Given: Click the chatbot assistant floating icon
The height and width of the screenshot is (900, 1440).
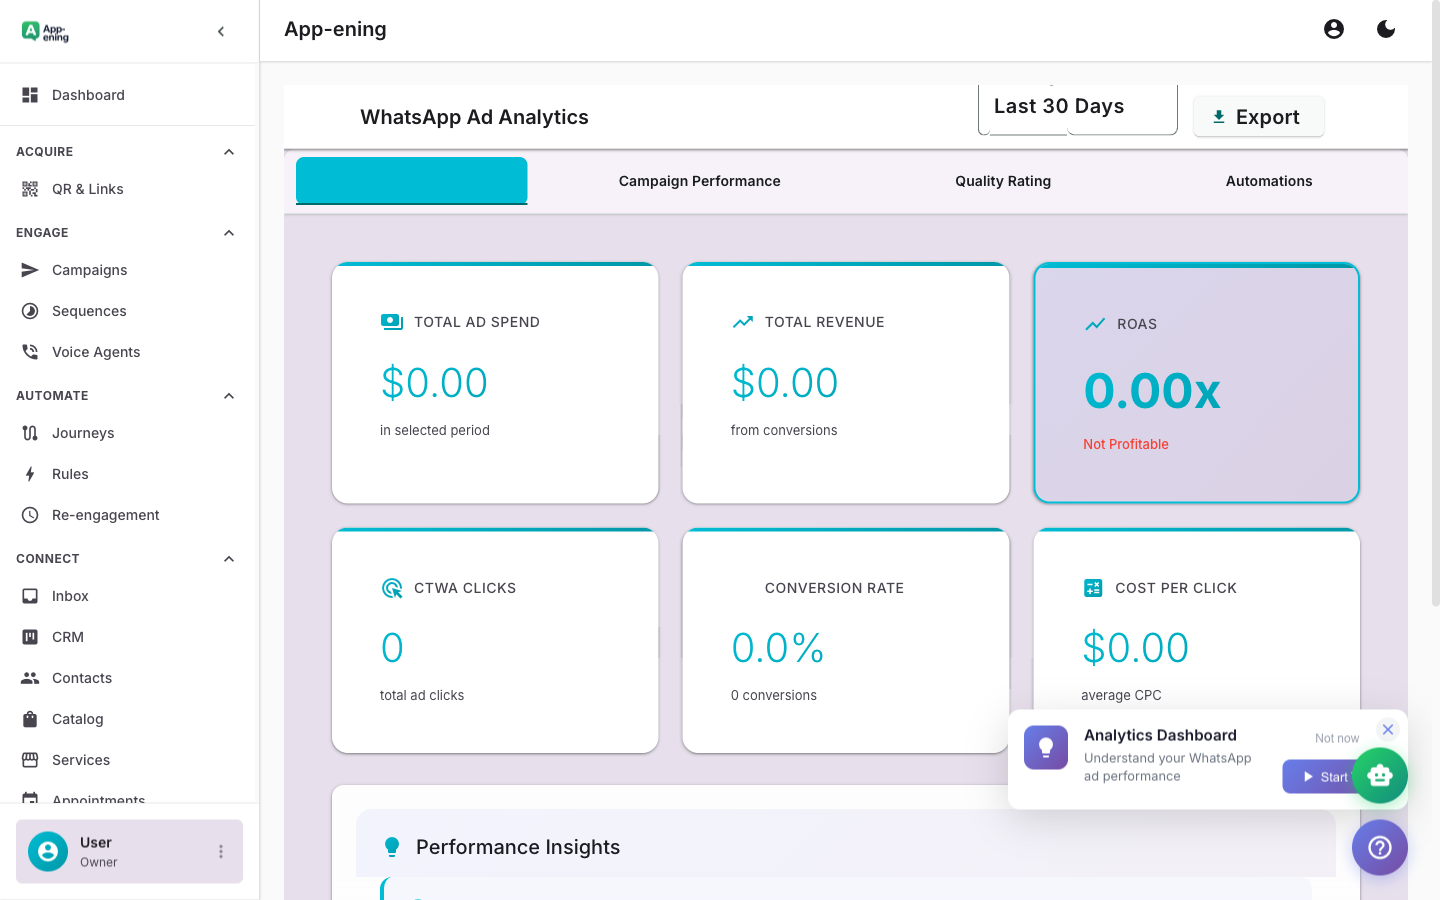Looking at the screenshot, I should [x=1380, y=776].
